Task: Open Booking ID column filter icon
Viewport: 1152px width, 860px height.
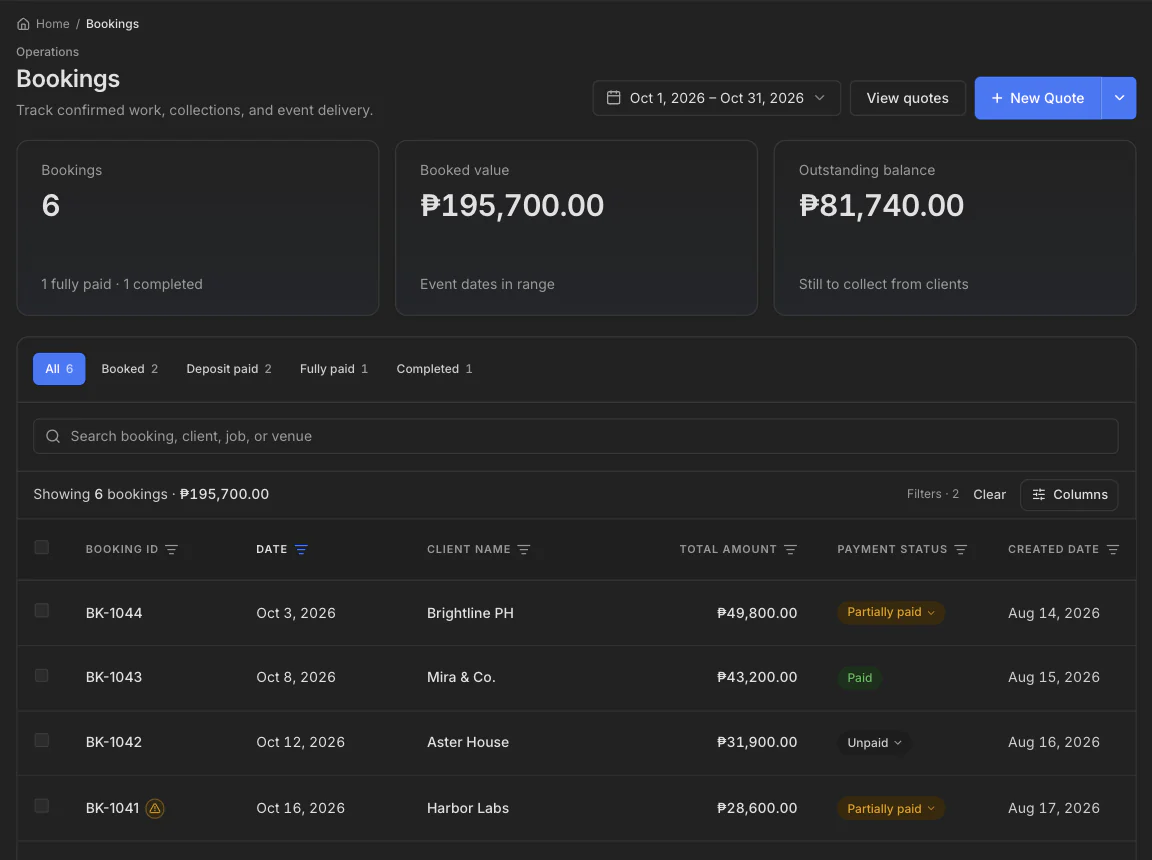Action: [x=171, y=549]
